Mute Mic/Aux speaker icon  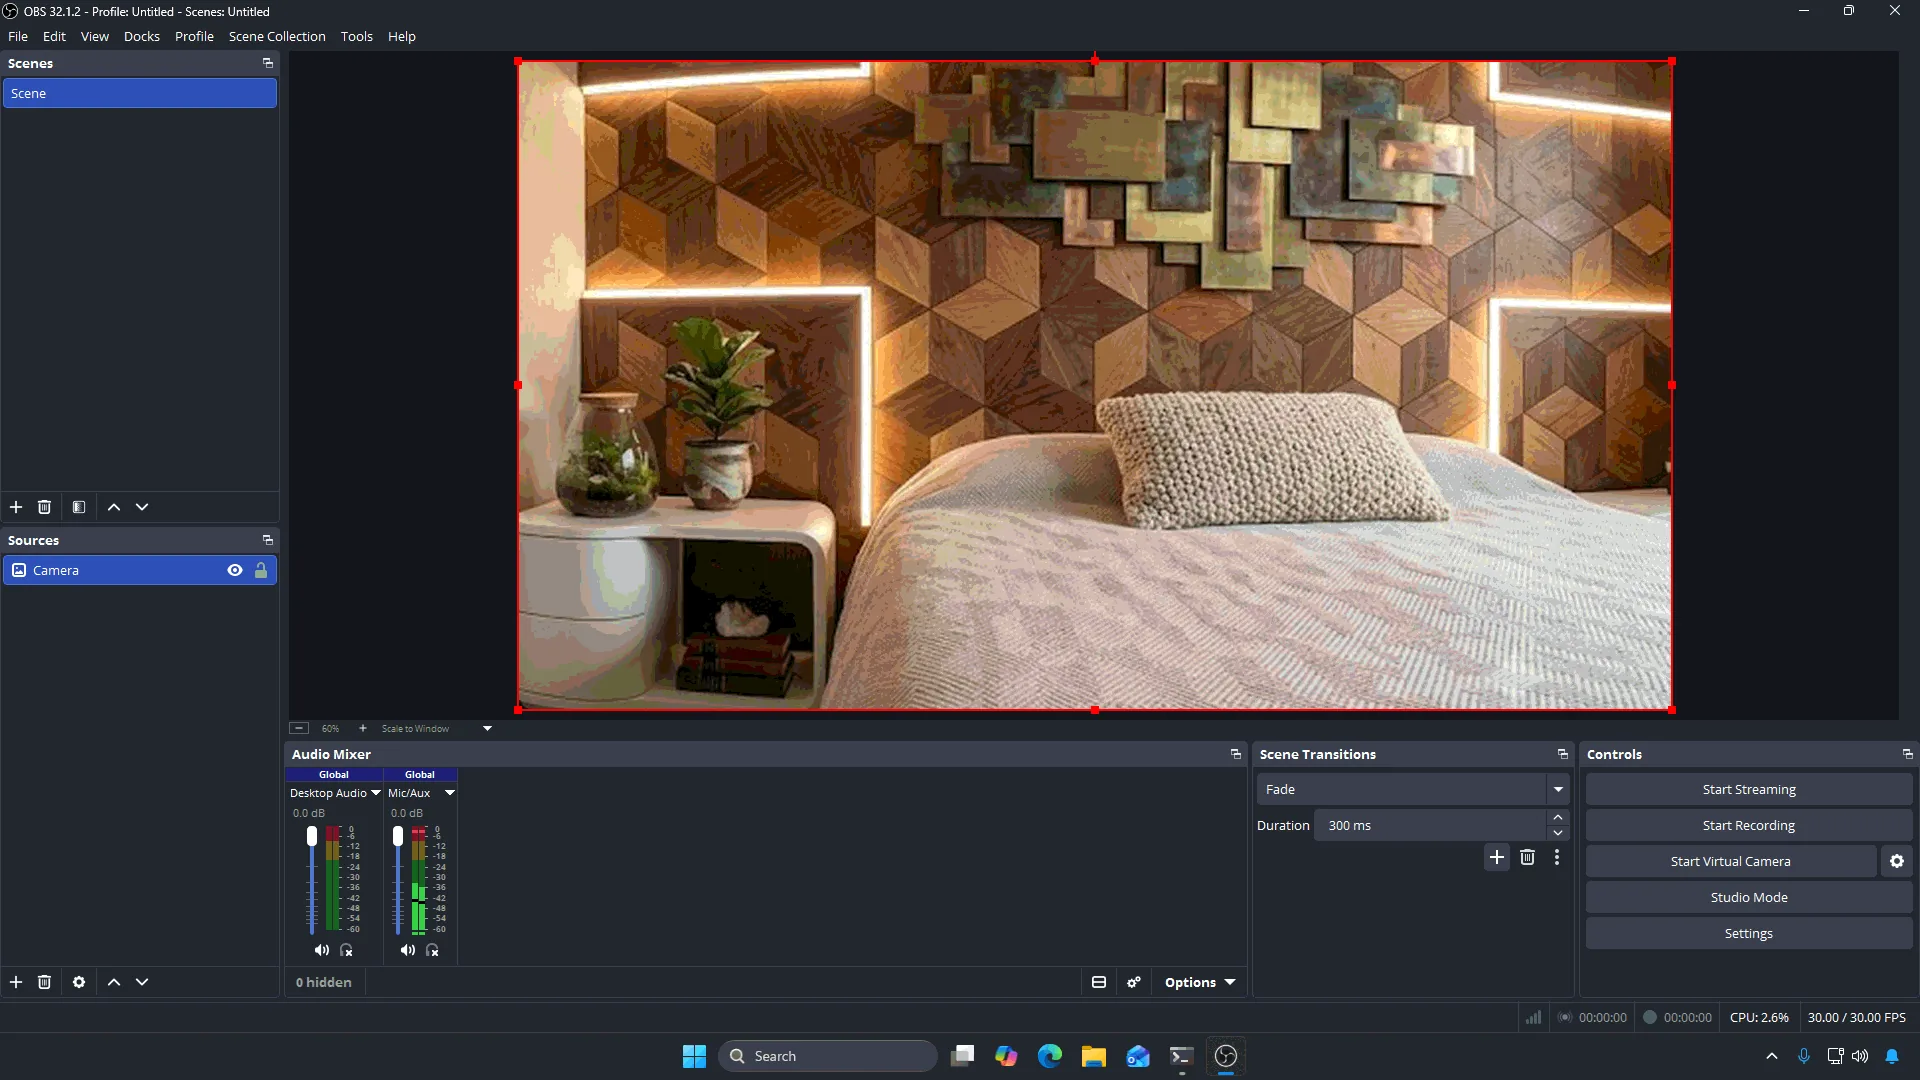[x=408, y=950]
